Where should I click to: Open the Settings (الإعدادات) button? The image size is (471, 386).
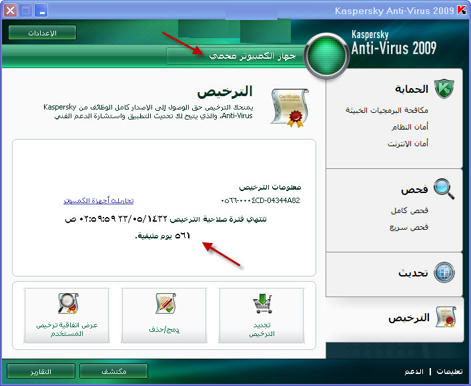(x=42, y=33)
